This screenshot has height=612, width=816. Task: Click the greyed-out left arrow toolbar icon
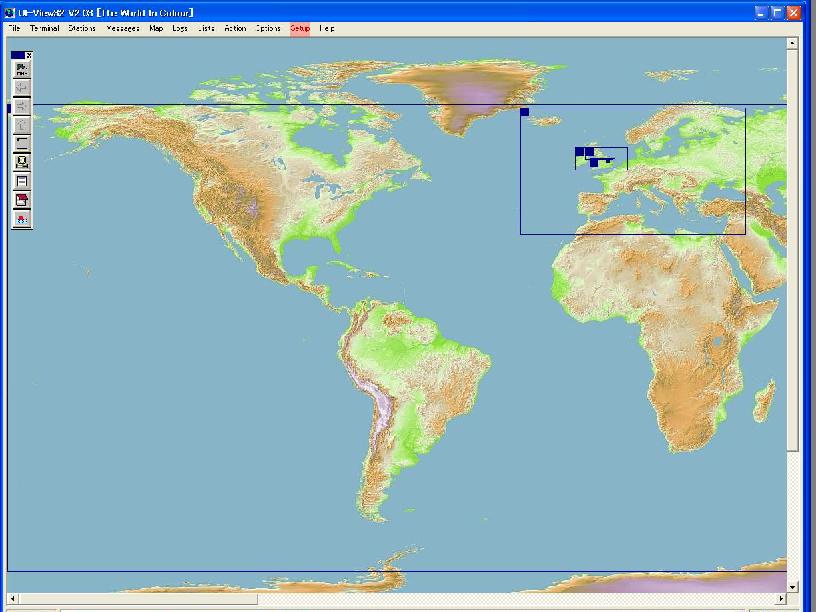pos(22,89)
